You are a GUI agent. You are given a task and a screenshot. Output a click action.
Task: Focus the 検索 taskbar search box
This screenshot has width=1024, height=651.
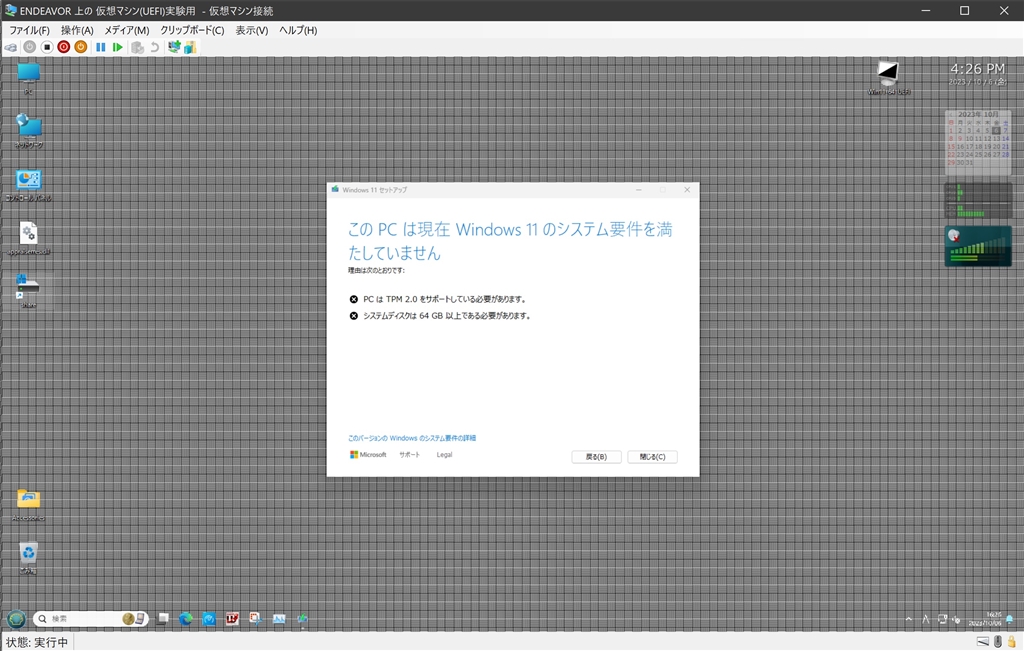[x=90, y=618]
